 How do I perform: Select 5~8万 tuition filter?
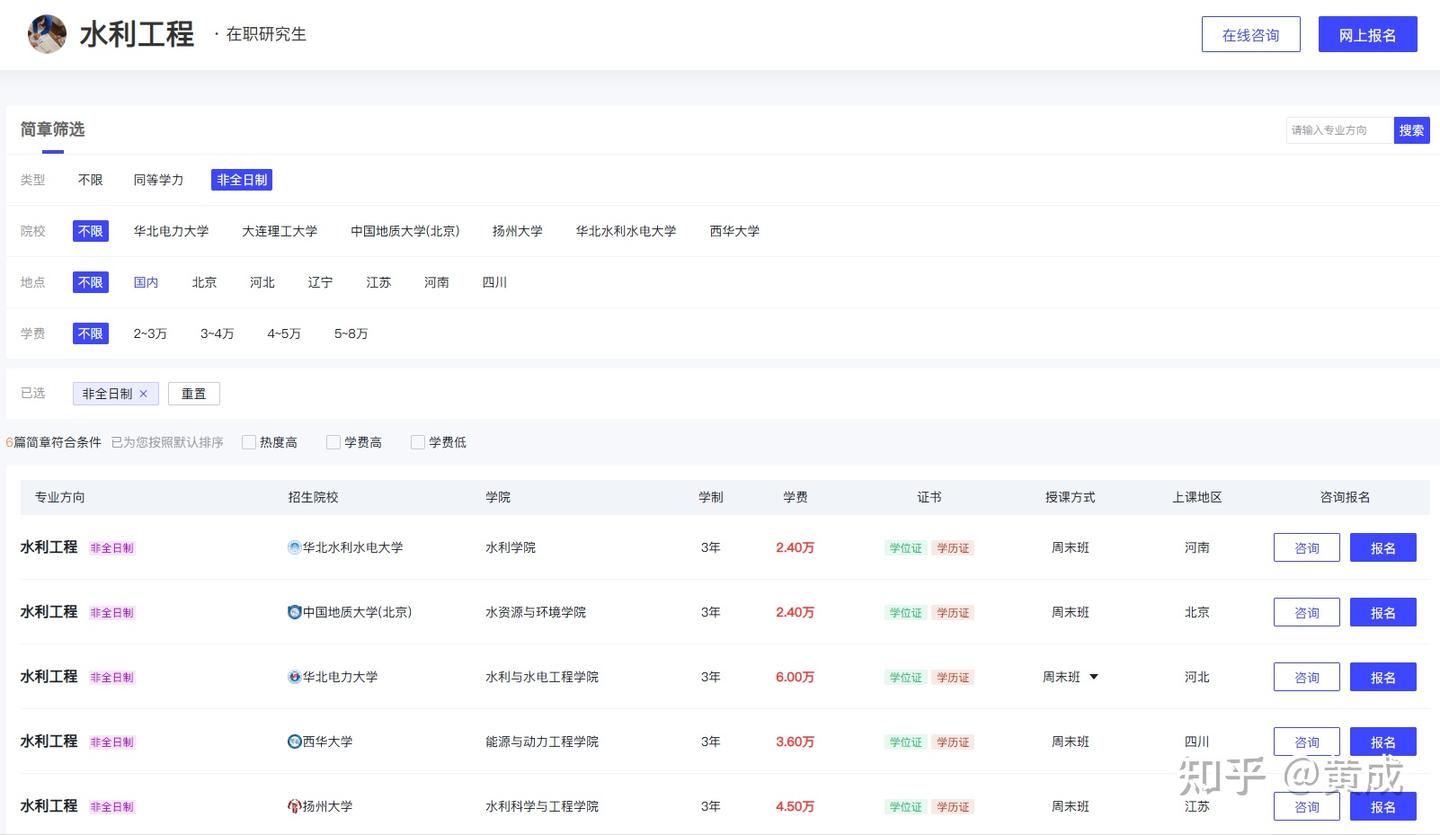click(351, 333)
